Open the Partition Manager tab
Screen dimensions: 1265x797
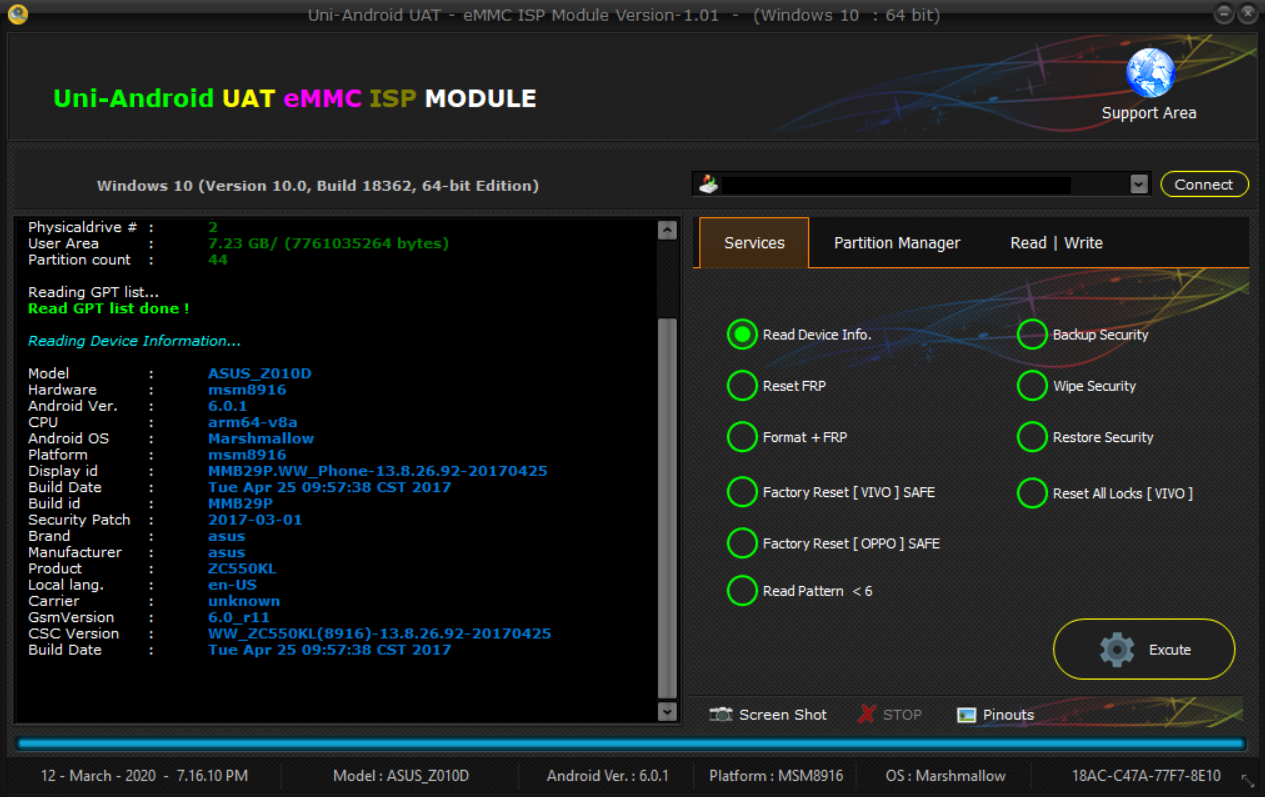897,243
